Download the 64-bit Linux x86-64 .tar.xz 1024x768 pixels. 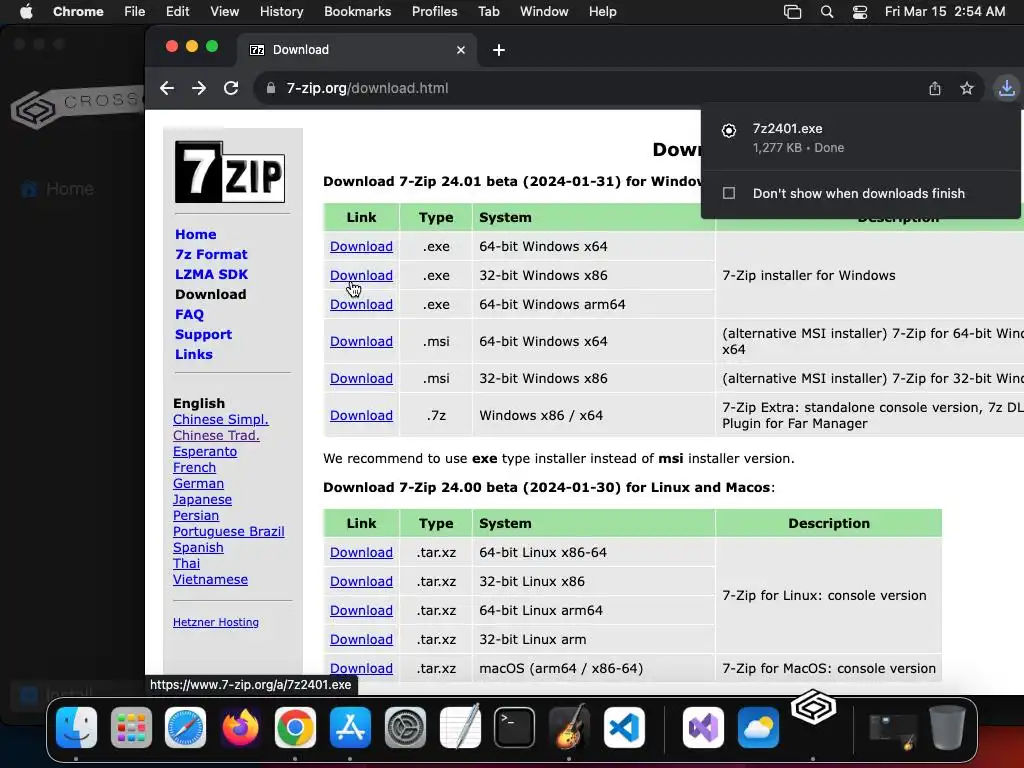(x=361, y=552)
